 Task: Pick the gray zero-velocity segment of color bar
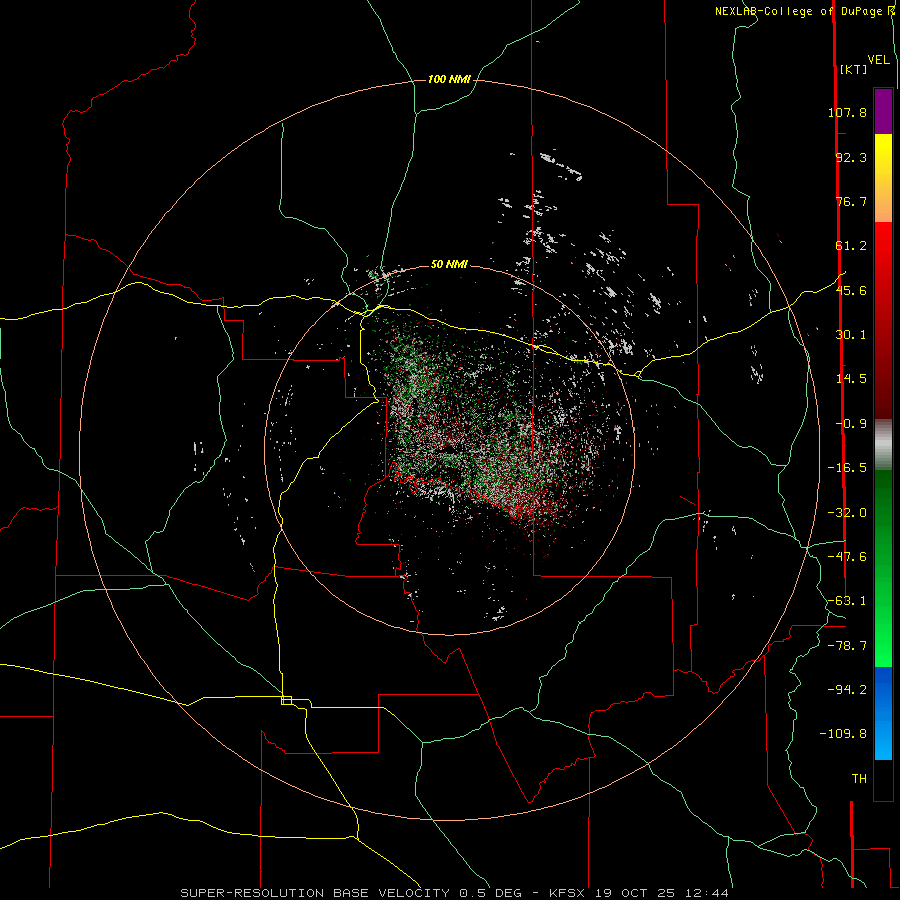point(883,445)
